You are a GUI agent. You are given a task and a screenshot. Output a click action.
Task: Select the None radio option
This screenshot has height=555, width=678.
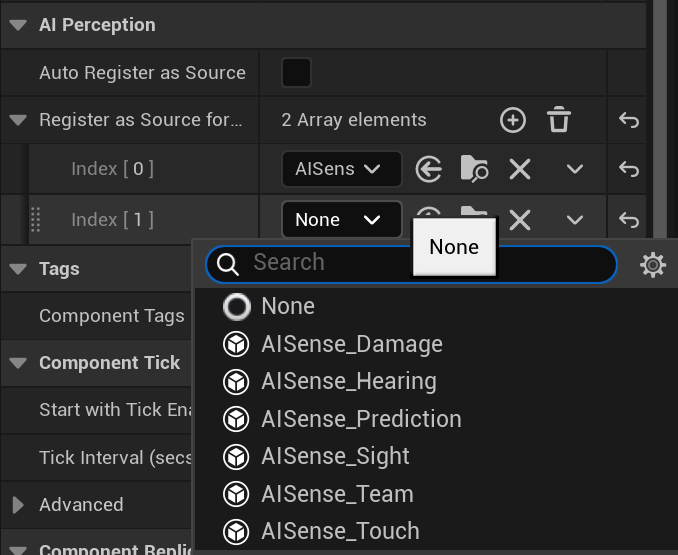pyautogui.click(x=237, y=306)
